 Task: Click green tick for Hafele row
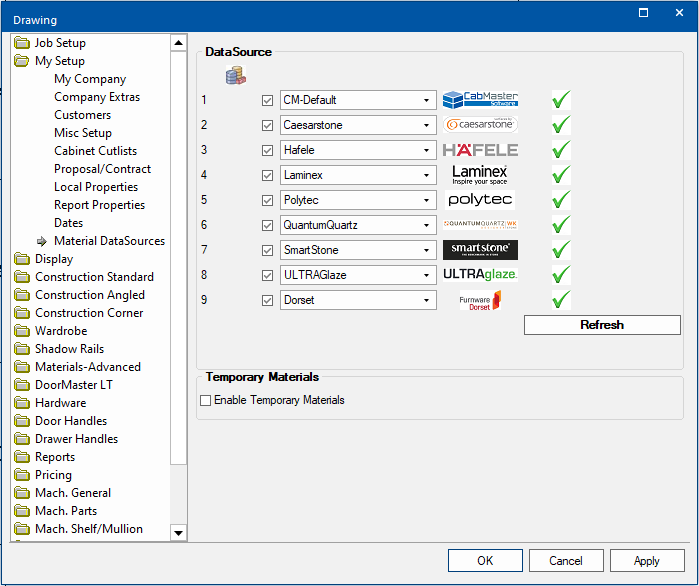click(561, 150)
